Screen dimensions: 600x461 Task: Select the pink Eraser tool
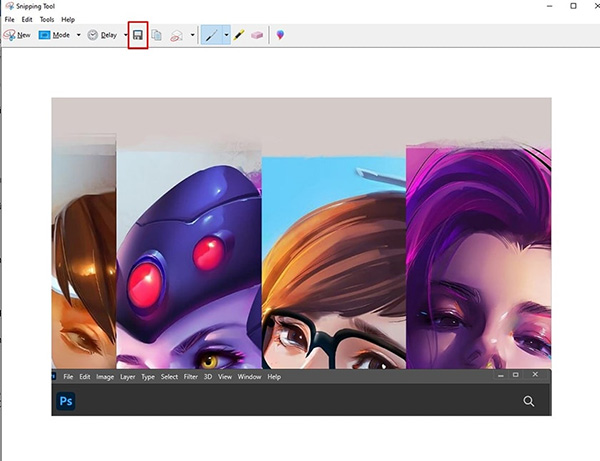point(257,35)
